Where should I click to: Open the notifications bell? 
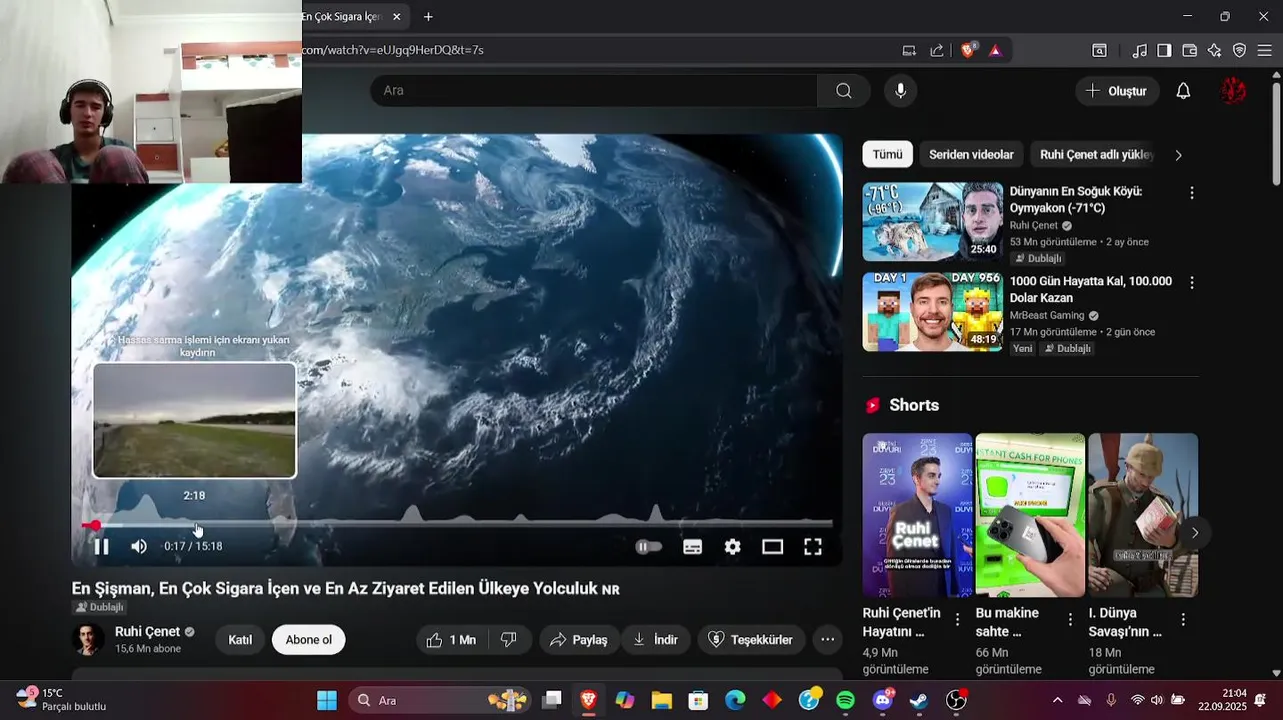(x=1183, y=91)
